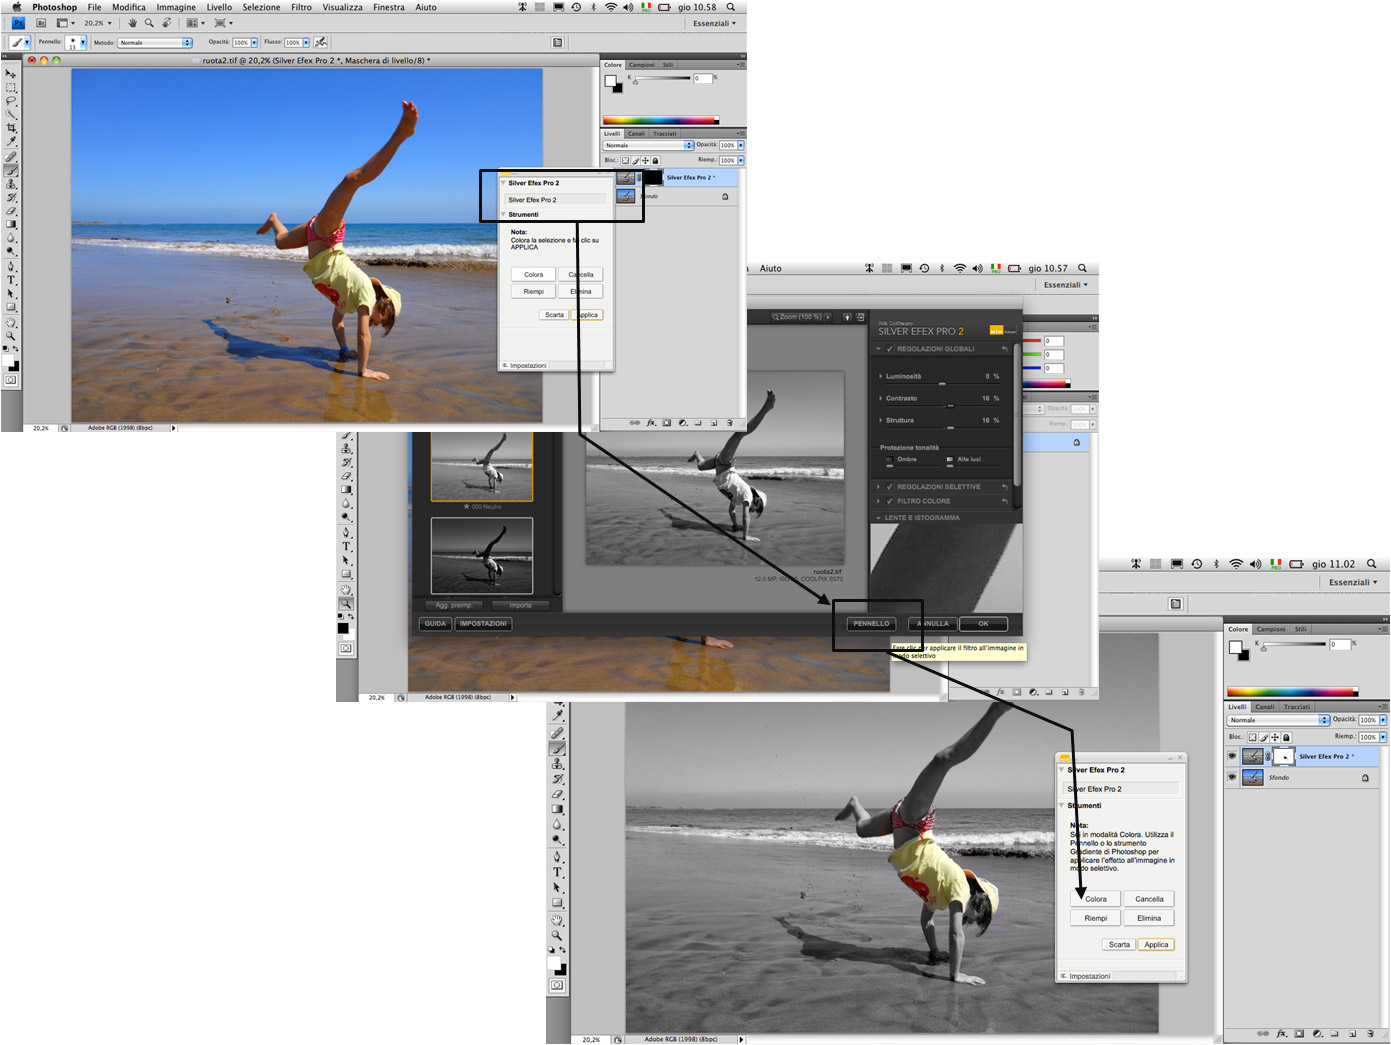Select the Eyedropper tool in the 10.58 screenshot

tap(11, 142)
